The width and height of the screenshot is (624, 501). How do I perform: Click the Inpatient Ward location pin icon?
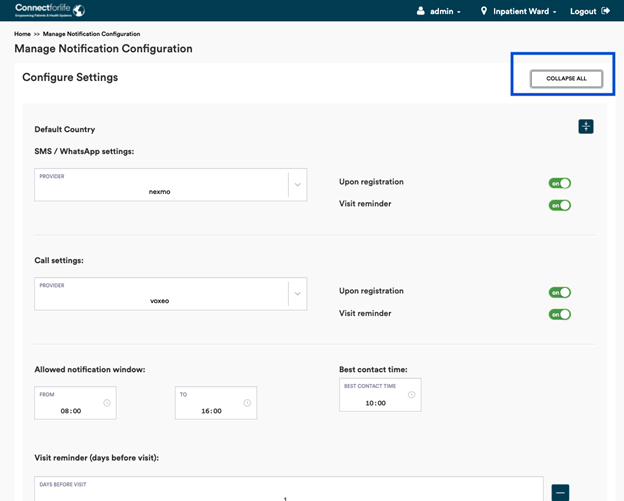pos(484,11)
